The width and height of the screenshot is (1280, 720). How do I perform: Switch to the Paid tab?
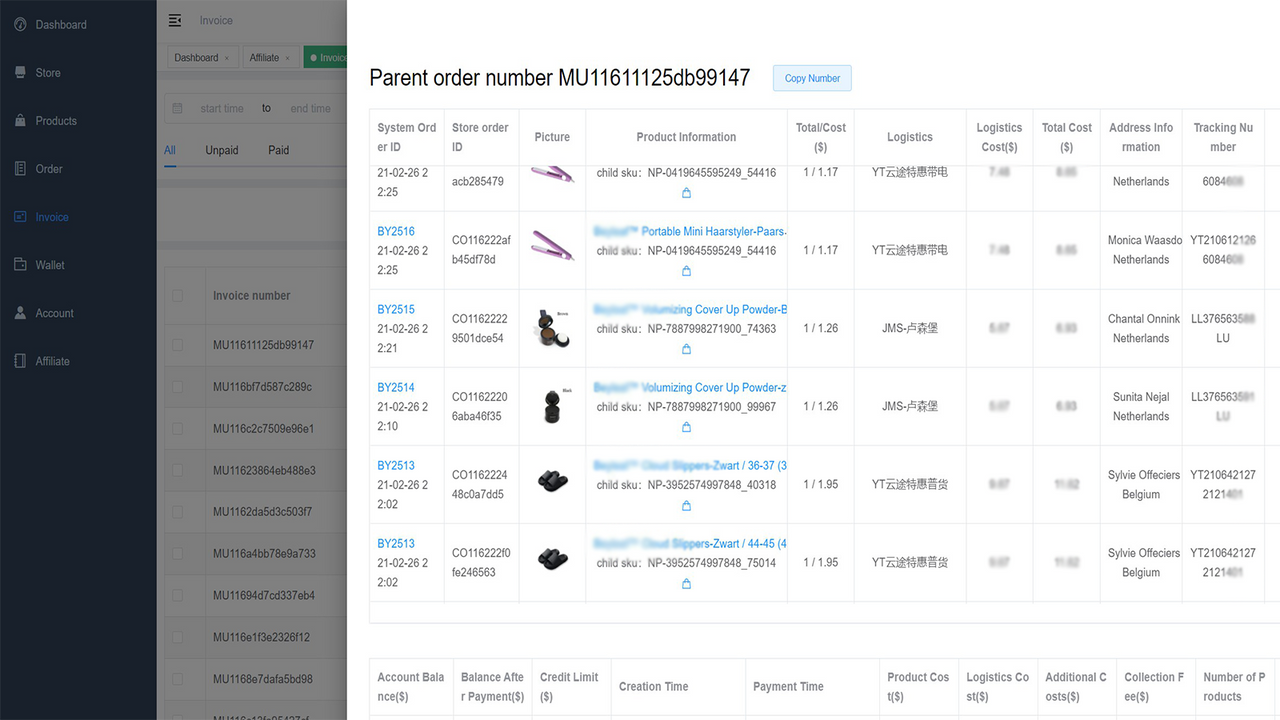coord(278,150)
